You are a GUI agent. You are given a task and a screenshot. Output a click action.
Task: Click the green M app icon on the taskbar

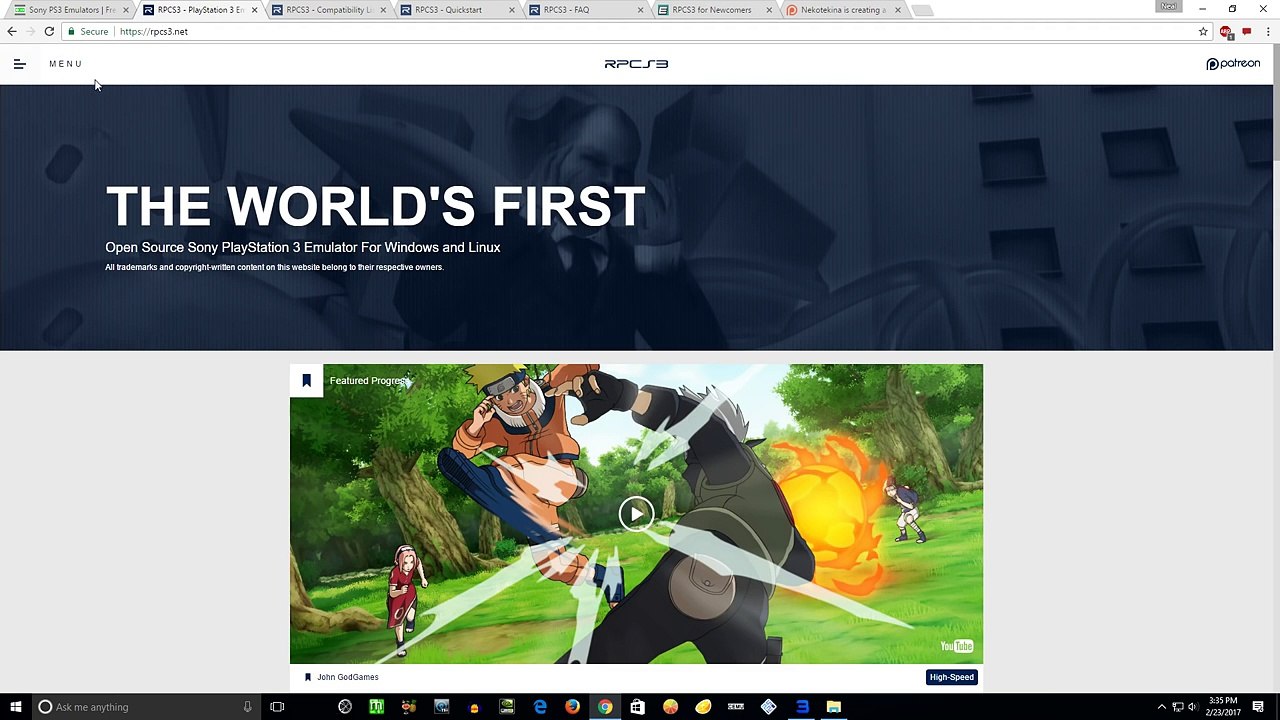(x=376, y=707)
